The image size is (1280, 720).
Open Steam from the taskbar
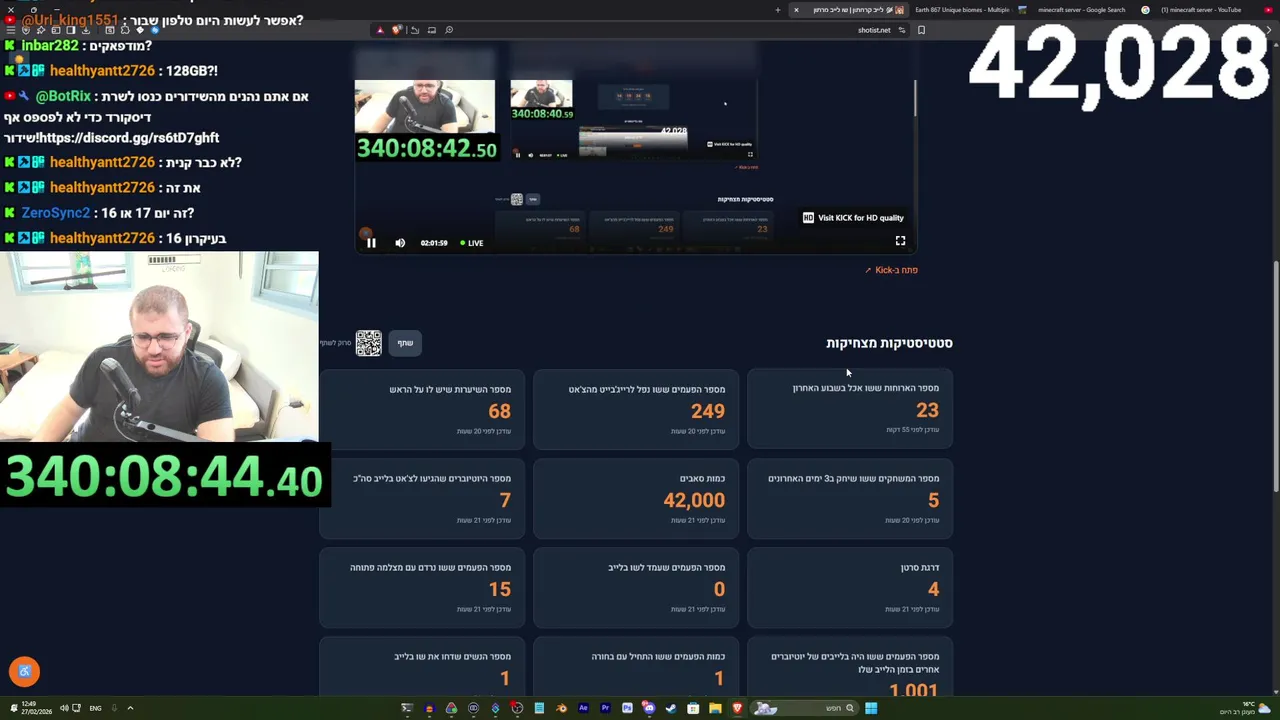pos(671,708)
